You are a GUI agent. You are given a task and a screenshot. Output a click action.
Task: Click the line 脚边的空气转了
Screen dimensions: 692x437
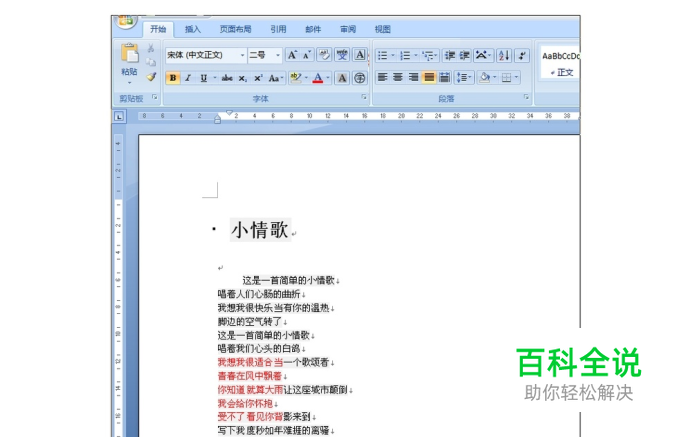(x=249, y=321)
